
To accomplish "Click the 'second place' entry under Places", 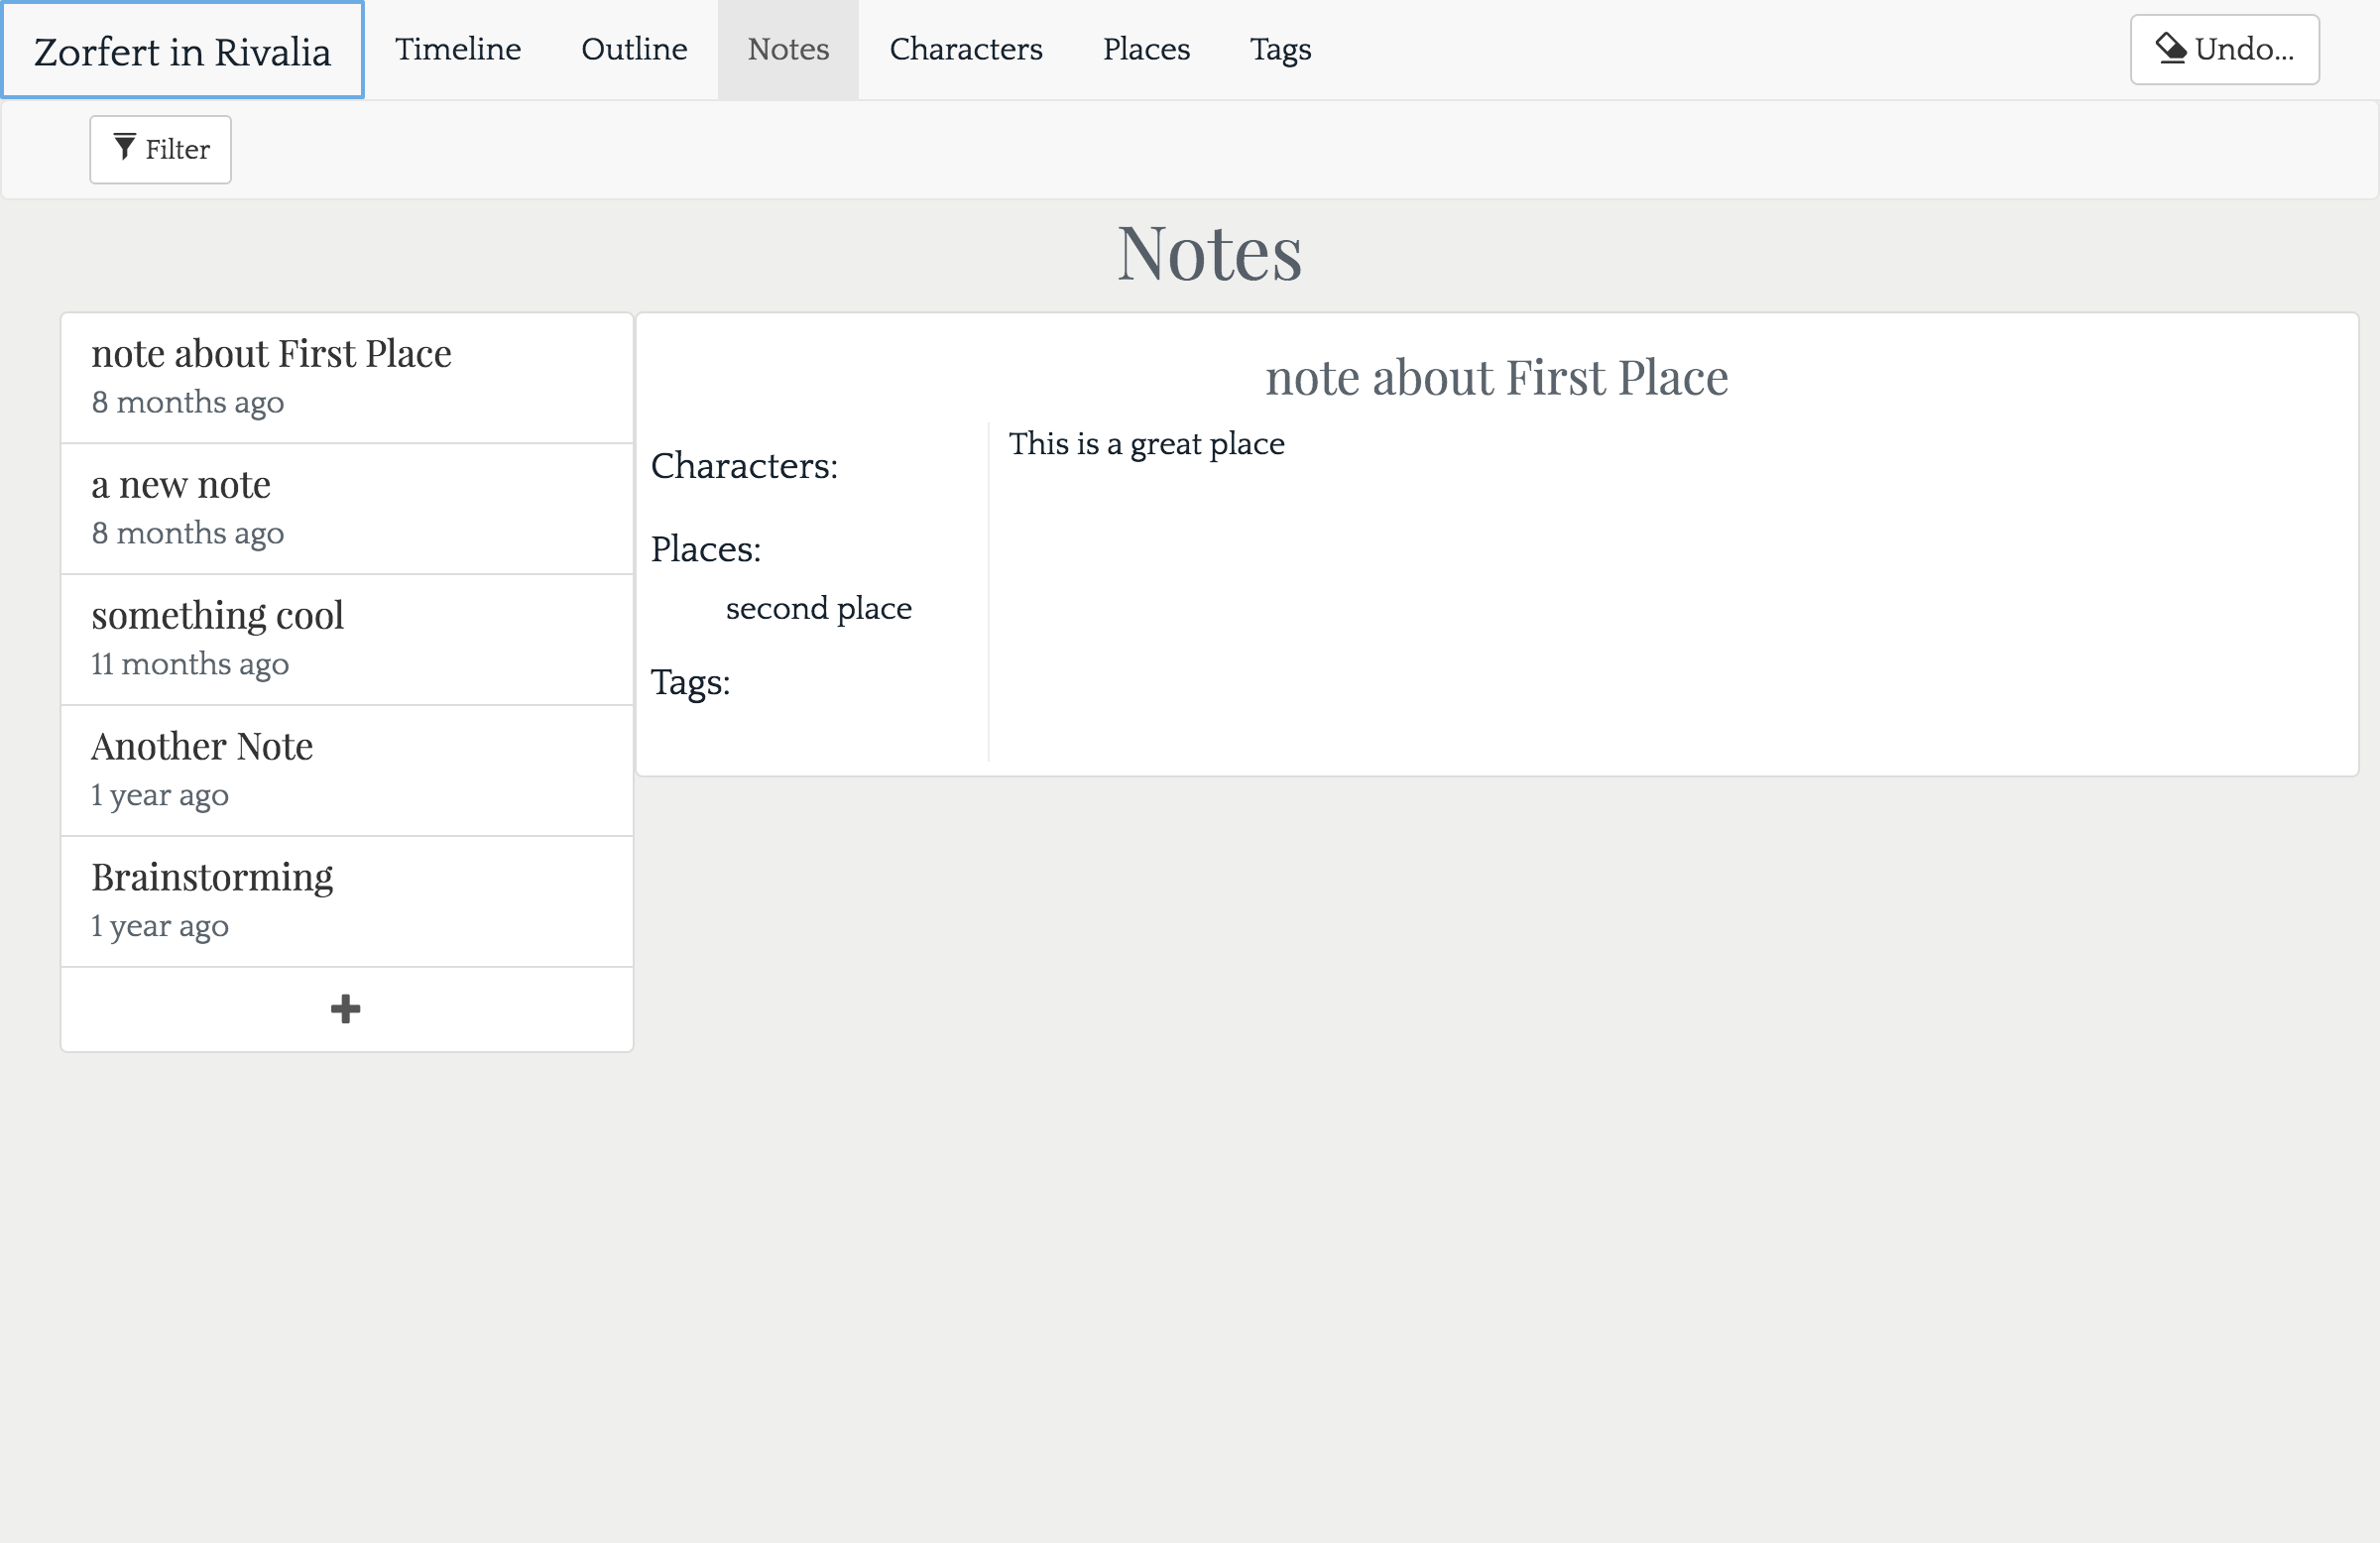I will click(818, 608).
